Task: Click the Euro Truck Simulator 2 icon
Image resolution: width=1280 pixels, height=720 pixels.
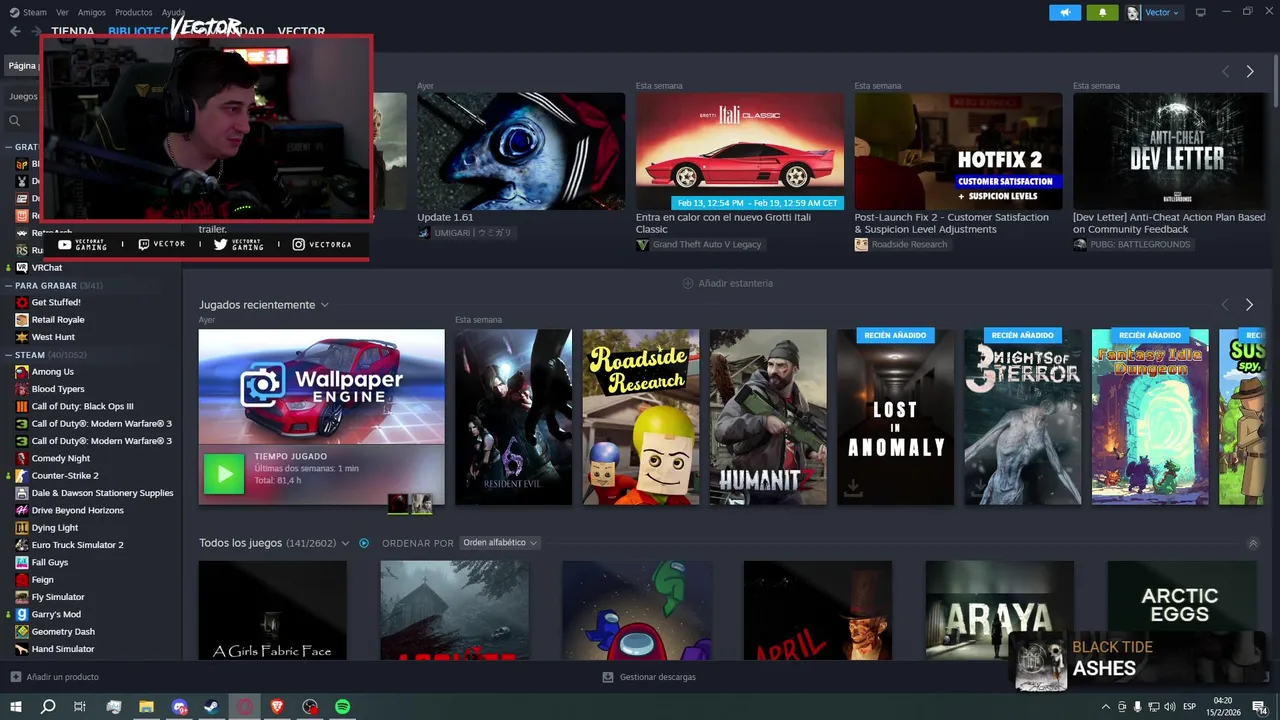Action: click(x=22, y=545)
